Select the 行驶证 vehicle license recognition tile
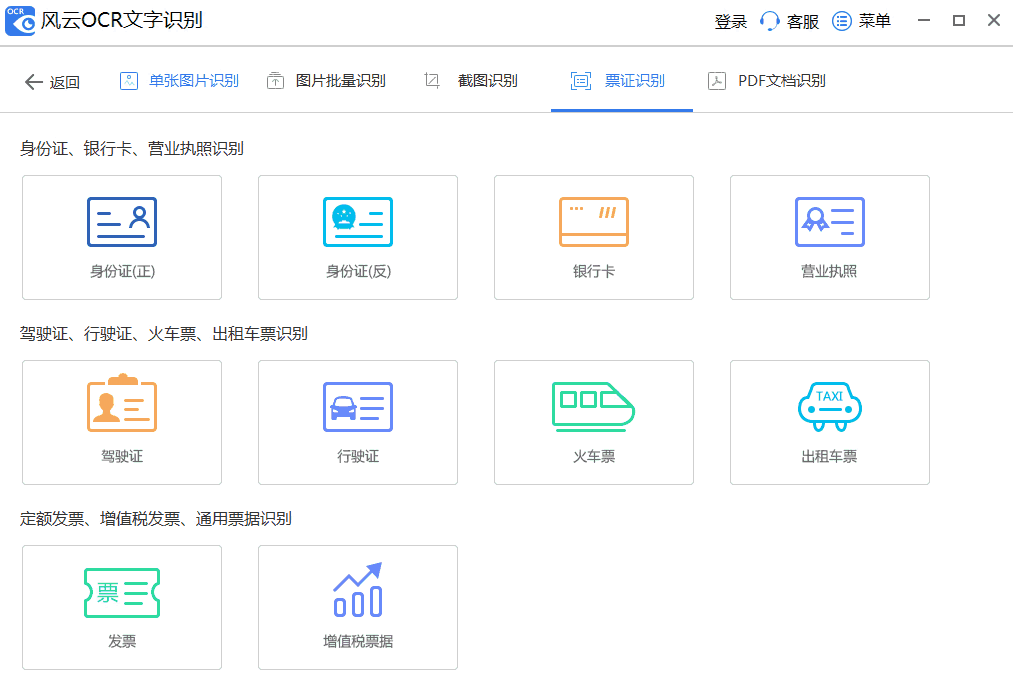Screen dimensions: 1013x688 coord(357,422)
